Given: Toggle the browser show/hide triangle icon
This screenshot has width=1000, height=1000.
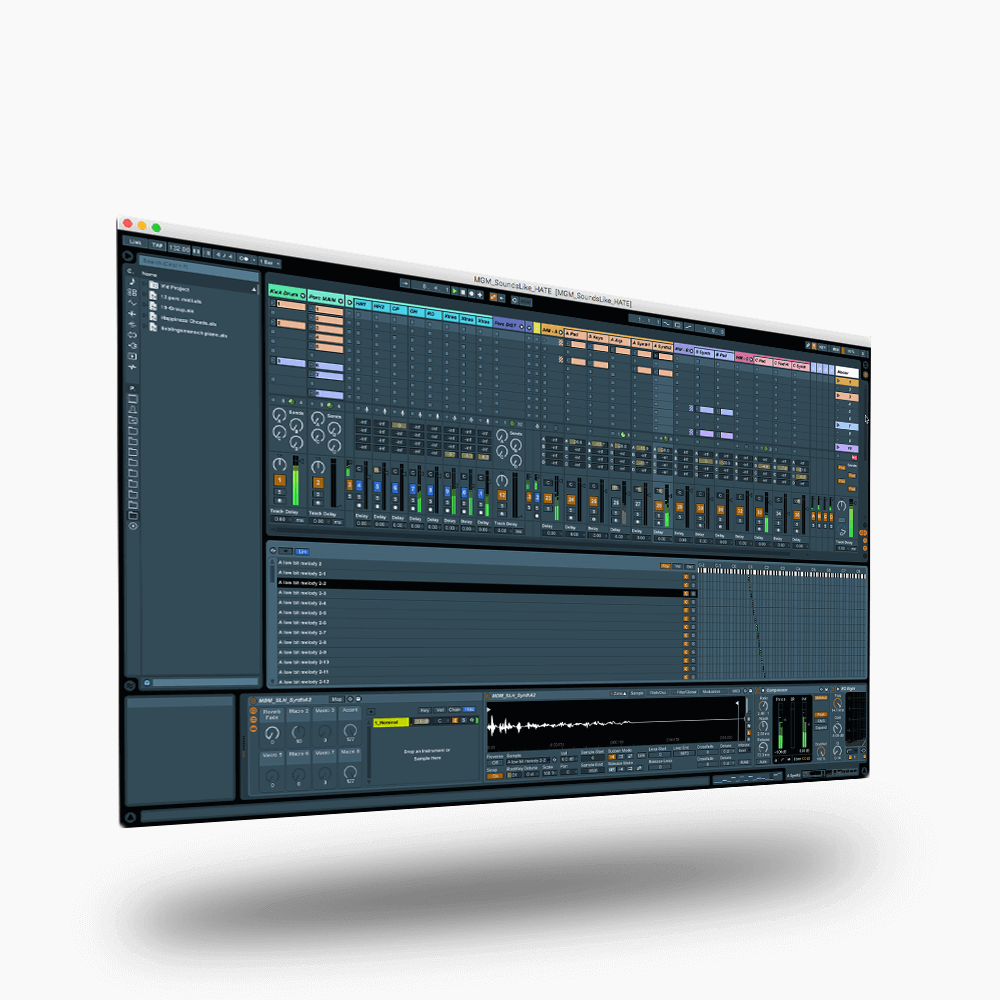Looking at the screenshot, I should (x=128, y=256).
